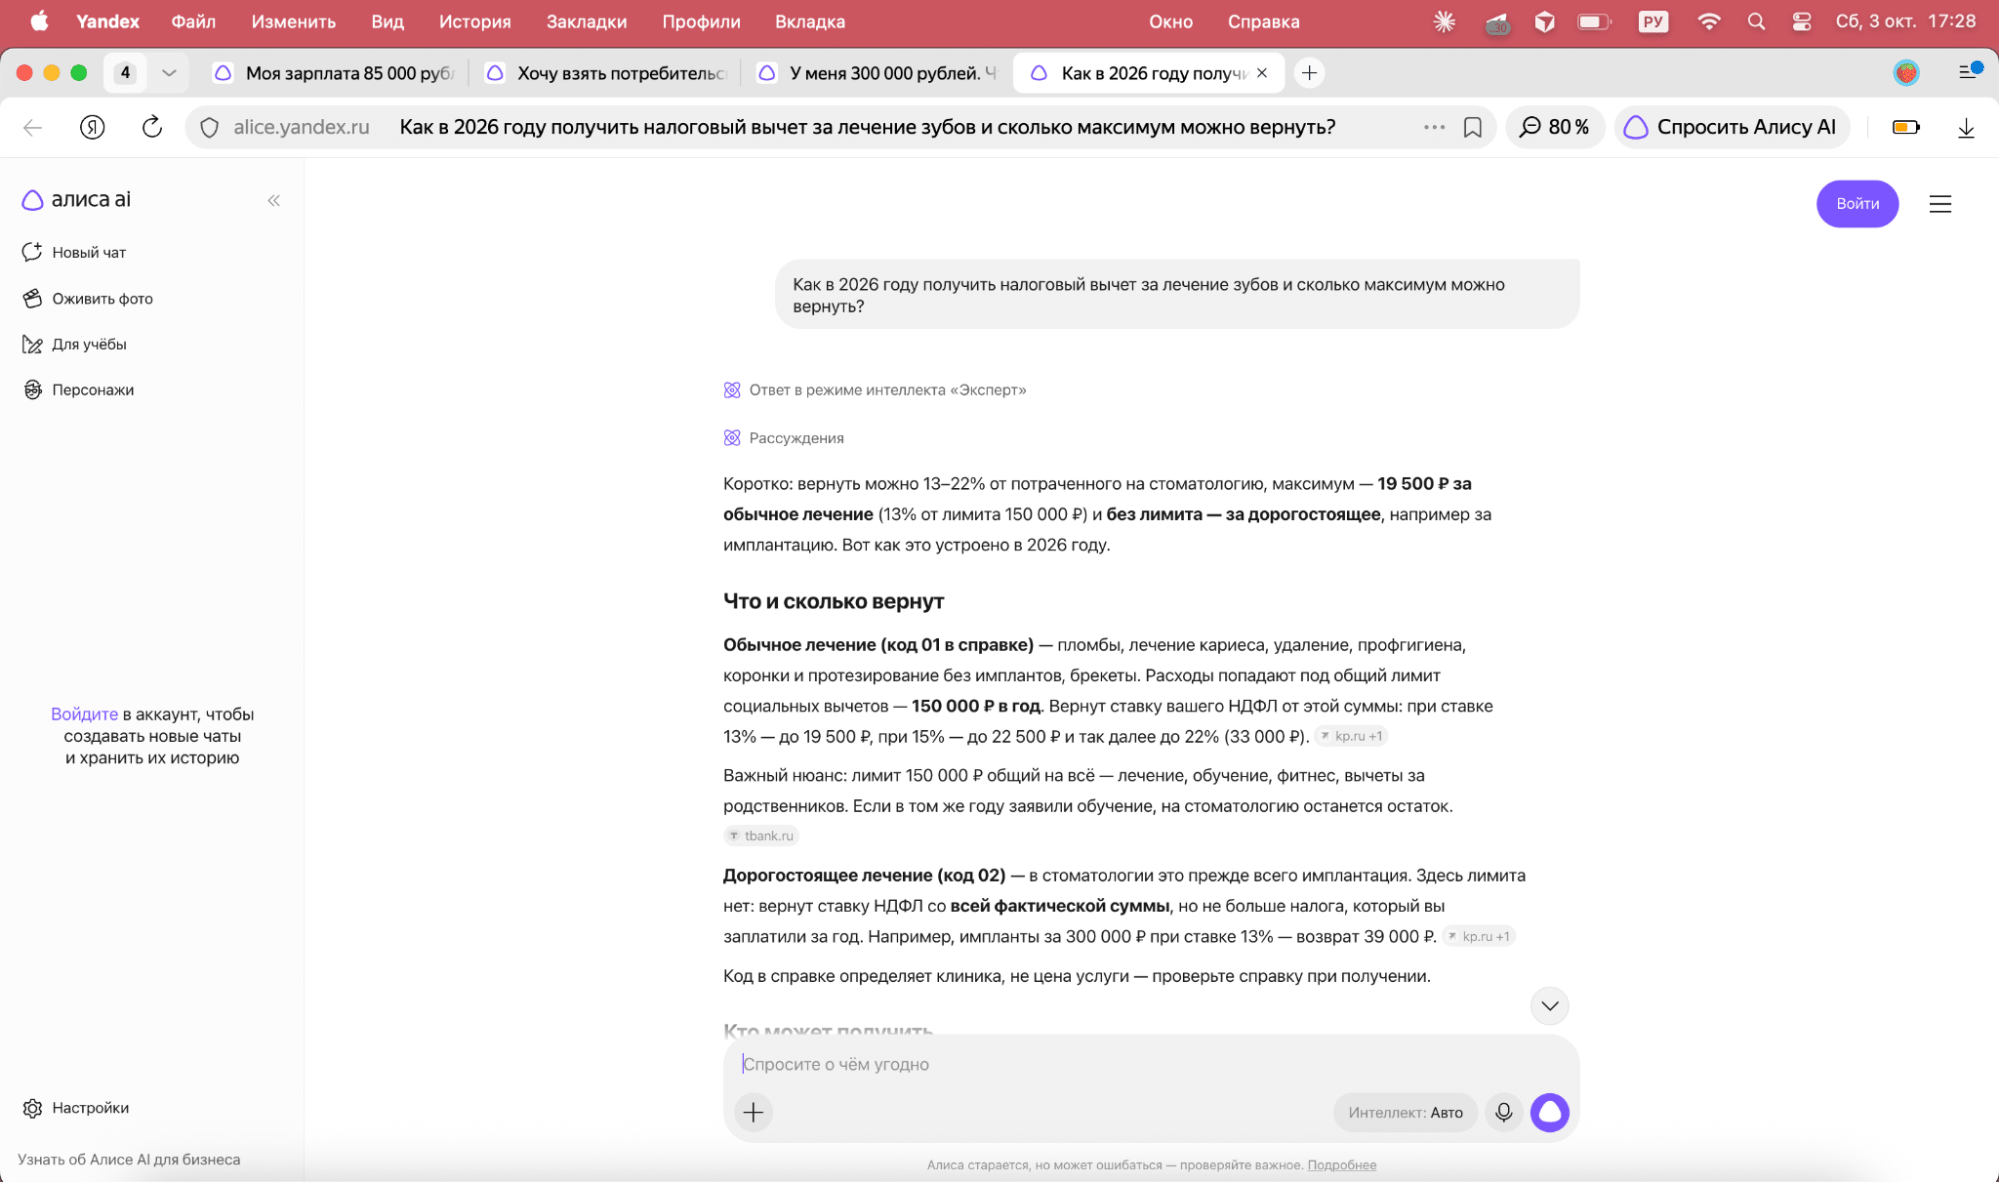
Task: Follow the Войдите link in sidebar
Action: (84, 714)
